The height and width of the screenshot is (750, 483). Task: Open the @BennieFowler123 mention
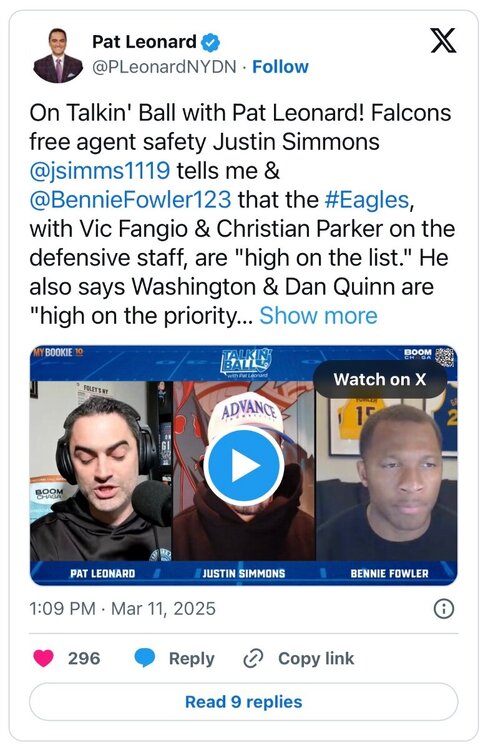(x=130, y=200)
